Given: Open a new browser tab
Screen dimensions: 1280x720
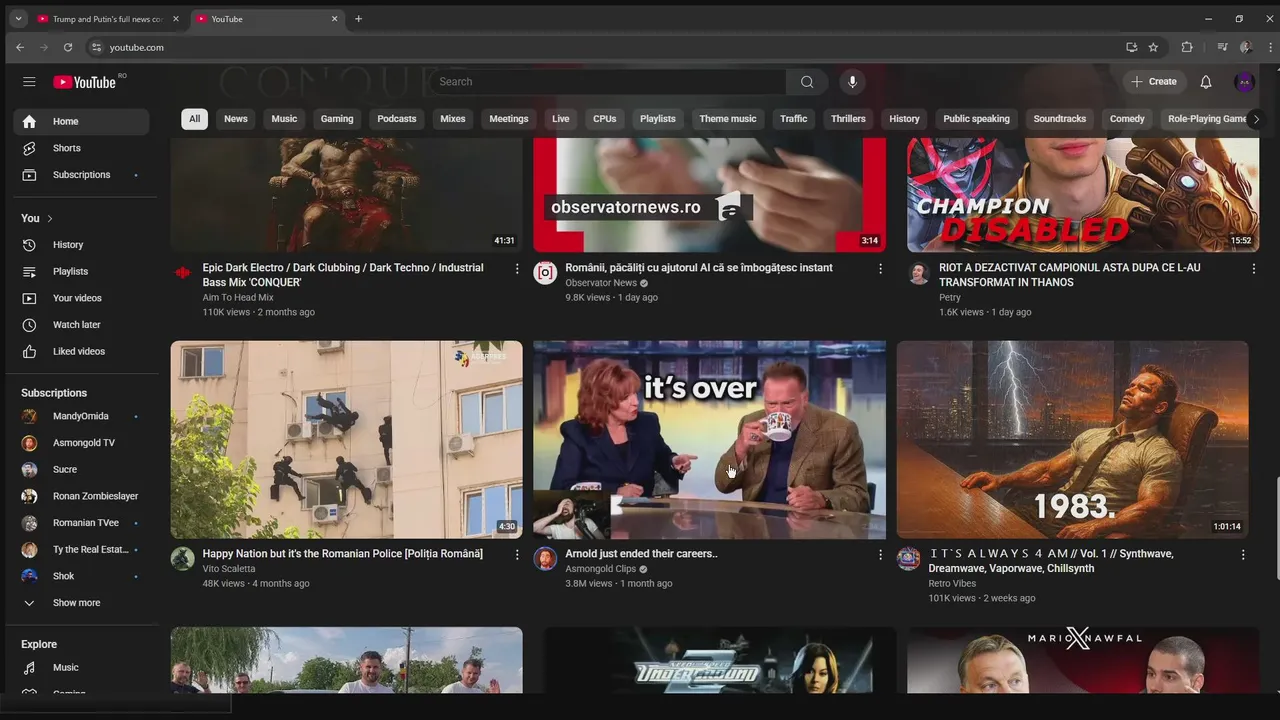Looking at the screenshot, I should (359, 19).
